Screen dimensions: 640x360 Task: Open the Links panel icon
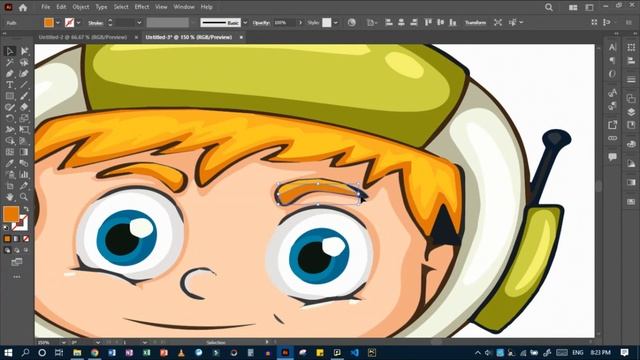[x=612, y=138]
